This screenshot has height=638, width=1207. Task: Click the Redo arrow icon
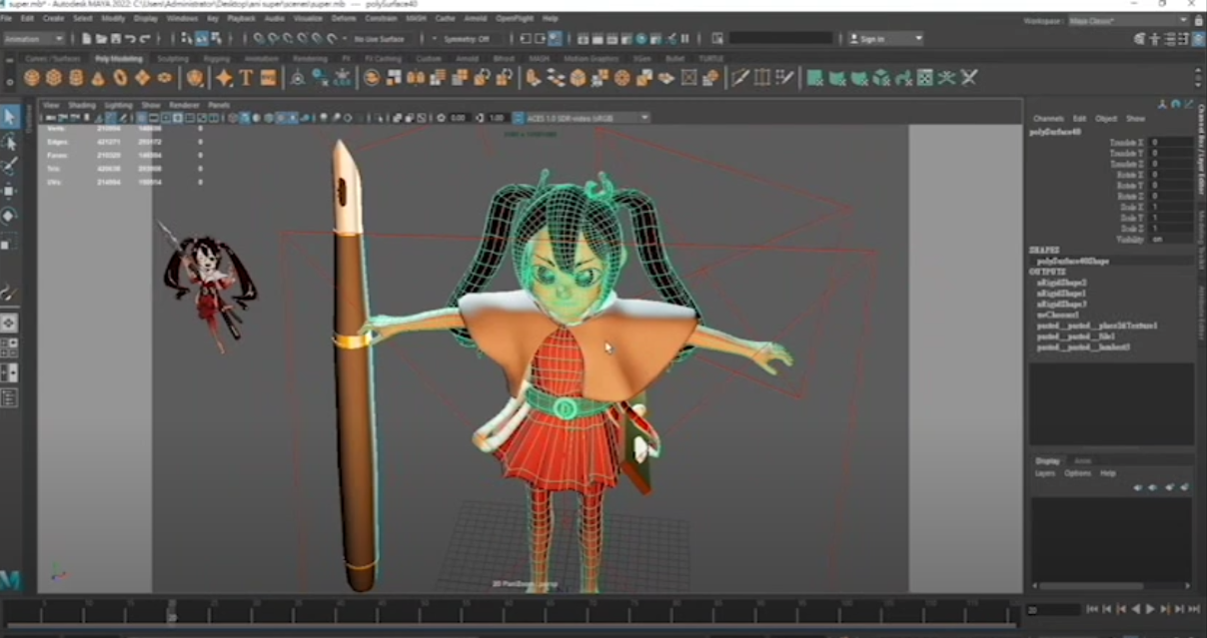pyautogui.click(x=145, y=39)
